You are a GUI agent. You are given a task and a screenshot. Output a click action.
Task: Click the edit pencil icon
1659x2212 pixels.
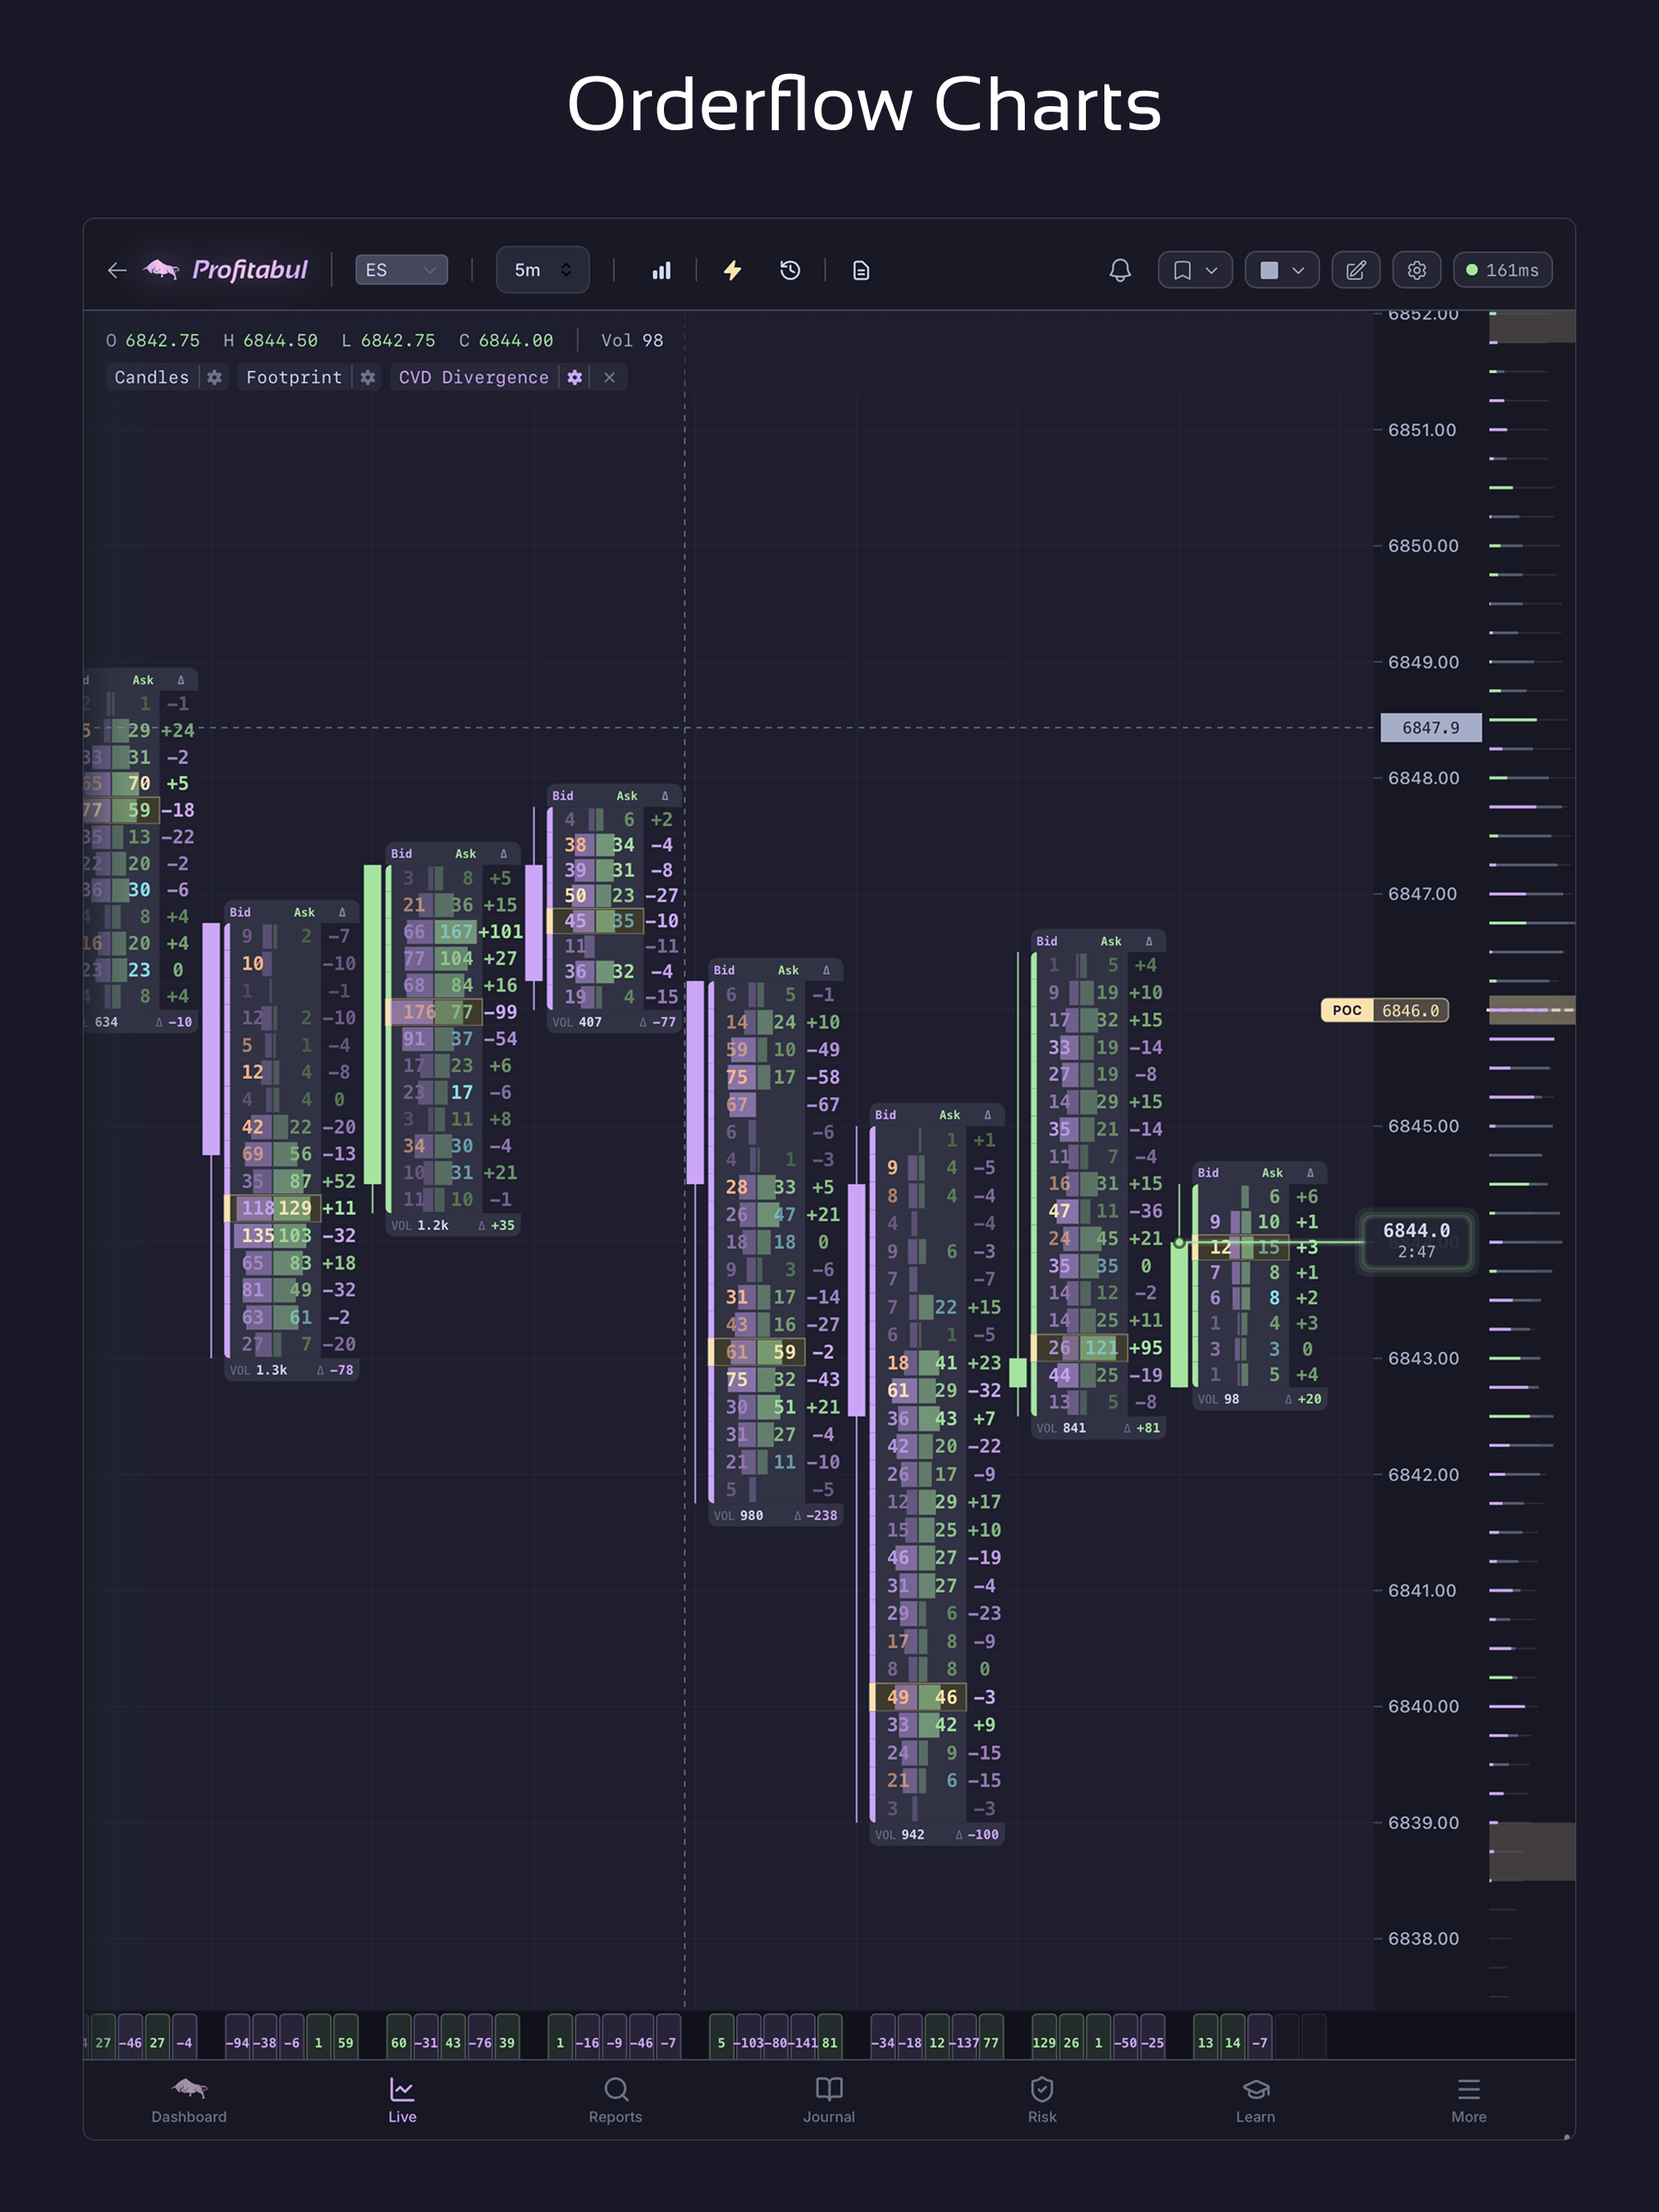point(1356,270)
